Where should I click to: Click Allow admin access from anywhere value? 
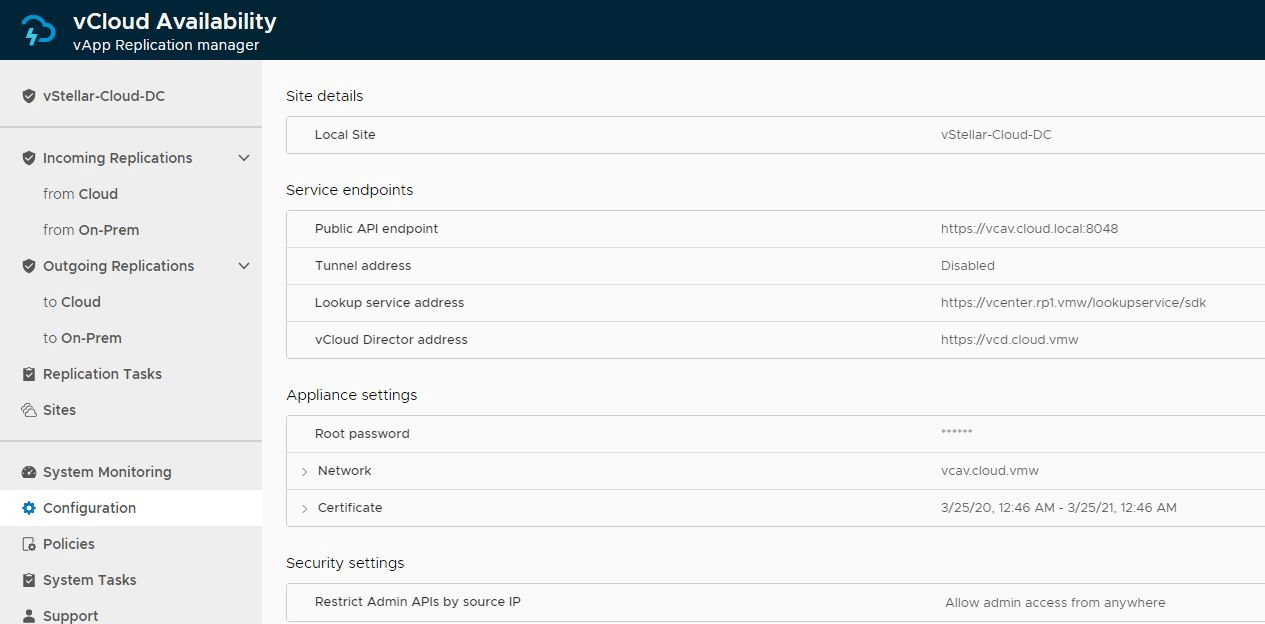[x=1055, y=603]
